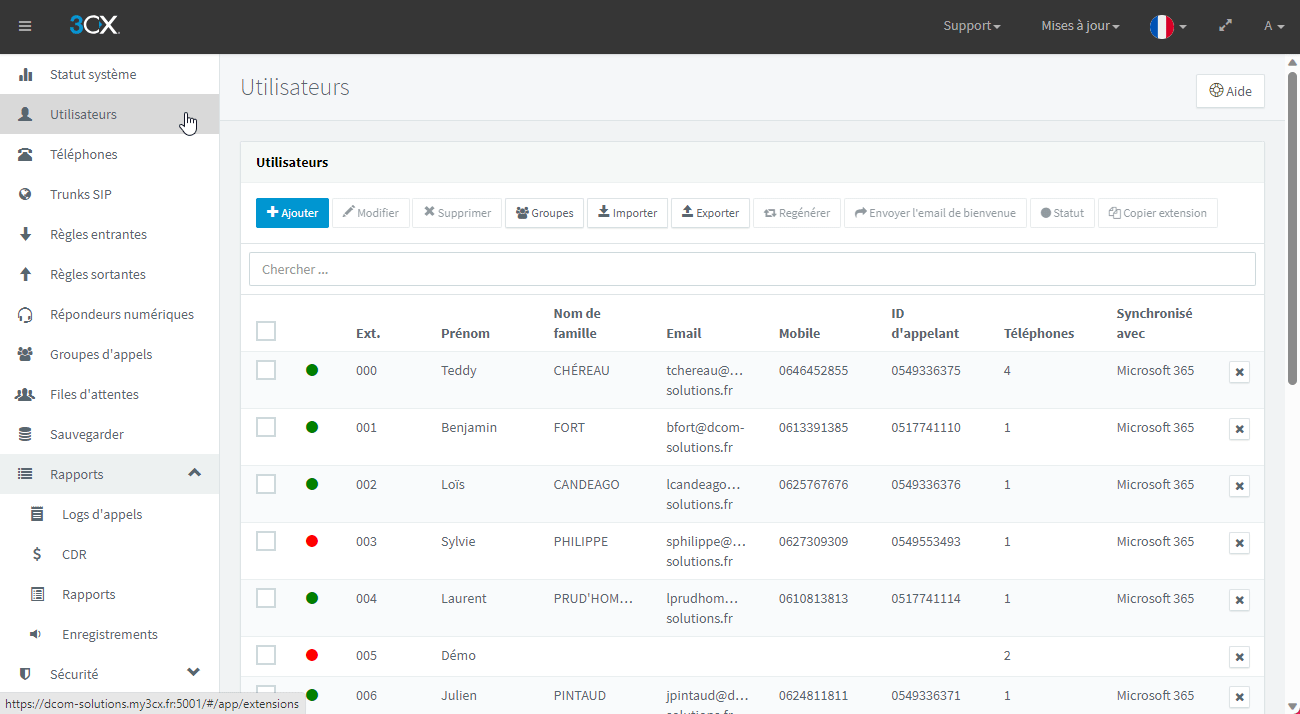The image size is (1300, 714).
Task: Click the email tchereau@ cell
Action: 705,380
